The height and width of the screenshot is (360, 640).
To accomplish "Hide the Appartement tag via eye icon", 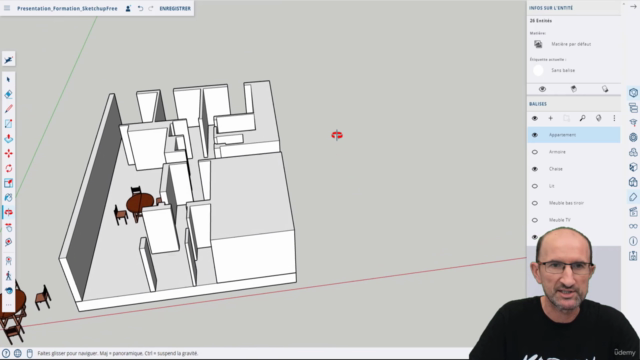I will (535, 135).
